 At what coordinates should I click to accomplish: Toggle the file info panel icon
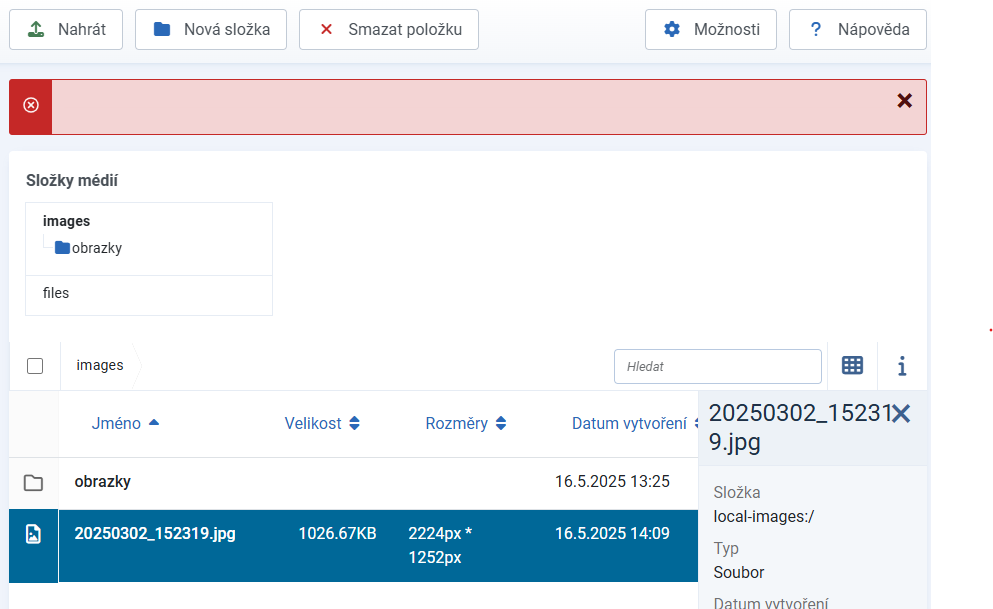[x=902, y=367]
